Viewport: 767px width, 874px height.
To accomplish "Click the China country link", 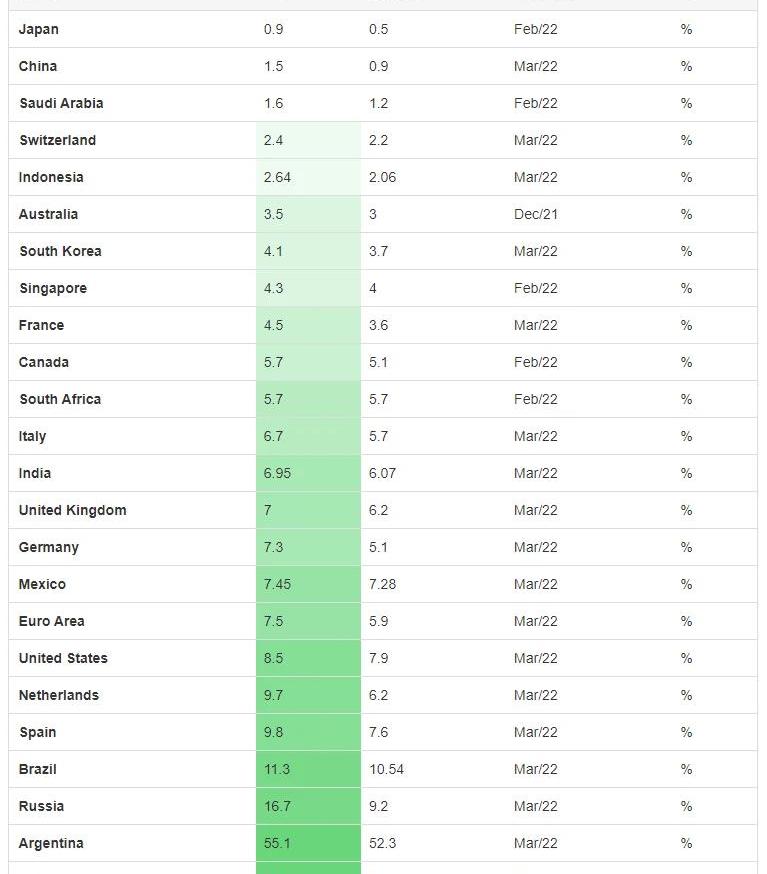I will [x=38, y=67].
